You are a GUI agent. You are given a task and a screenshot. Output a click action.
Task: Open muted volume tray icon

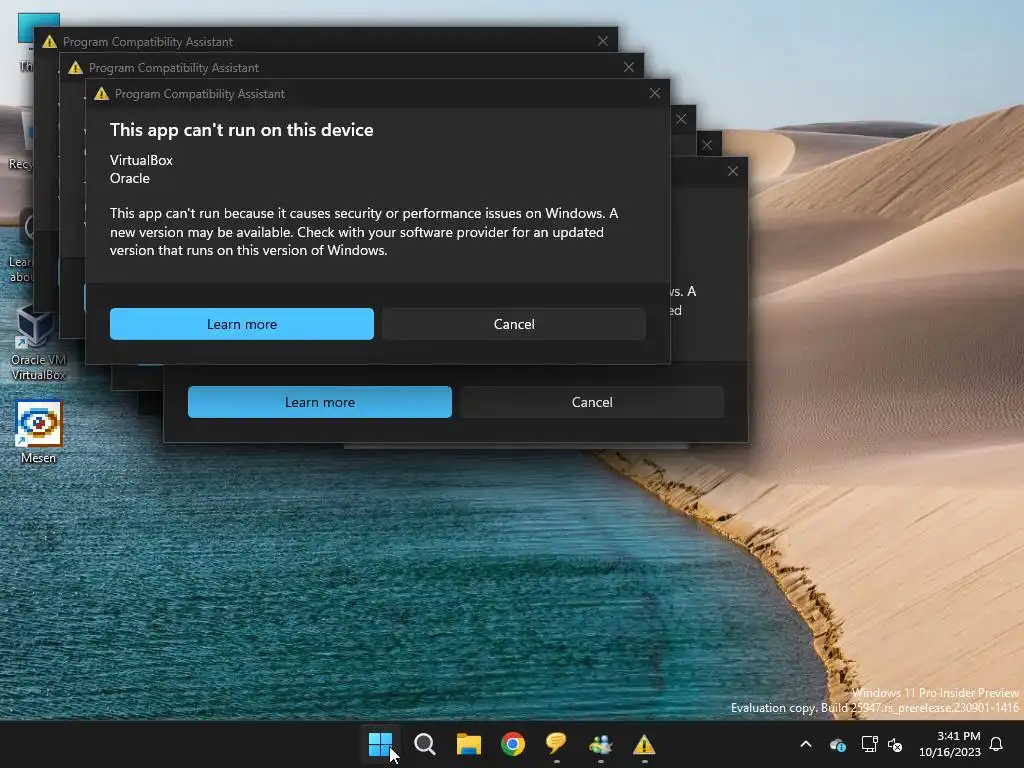click(x=895, y=744)
